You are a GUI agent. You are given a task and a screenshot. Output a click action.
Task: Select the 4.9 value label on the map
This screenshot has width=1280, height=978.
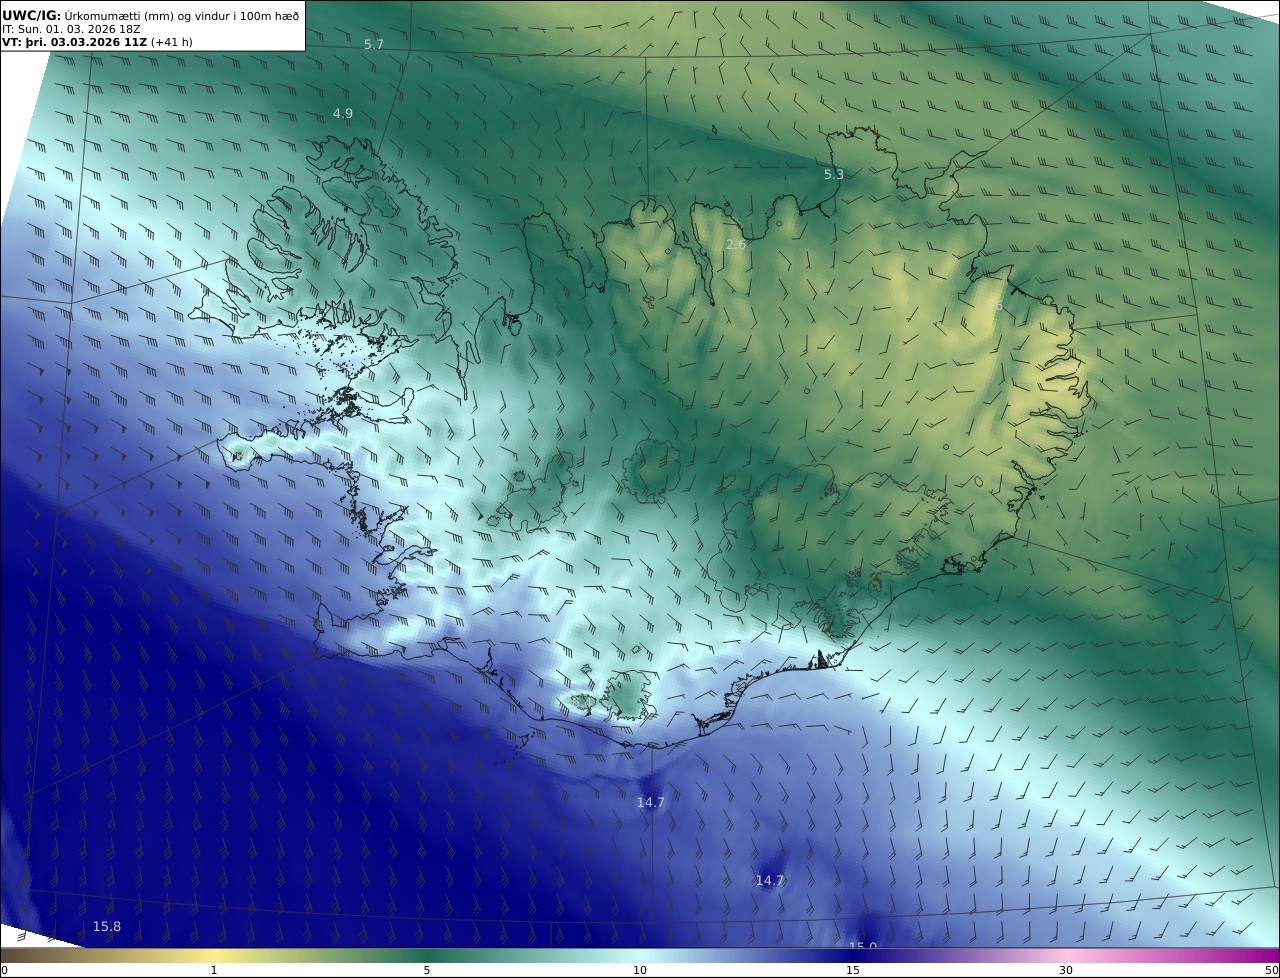pyautogui.click(x=343, y=114)
